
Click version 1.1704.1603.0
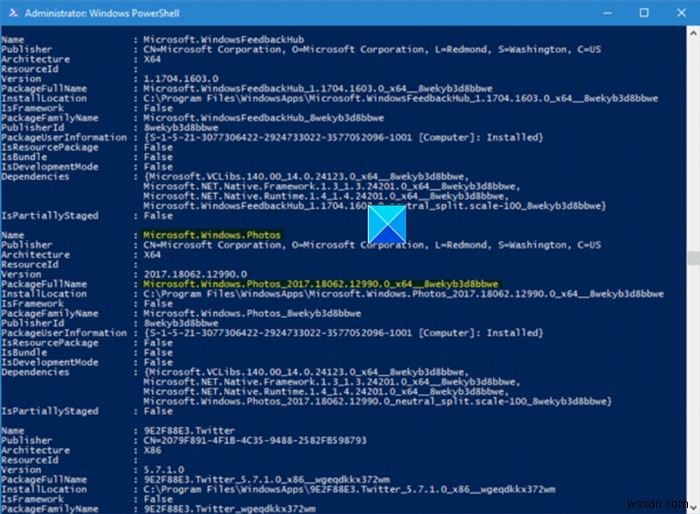181,79
